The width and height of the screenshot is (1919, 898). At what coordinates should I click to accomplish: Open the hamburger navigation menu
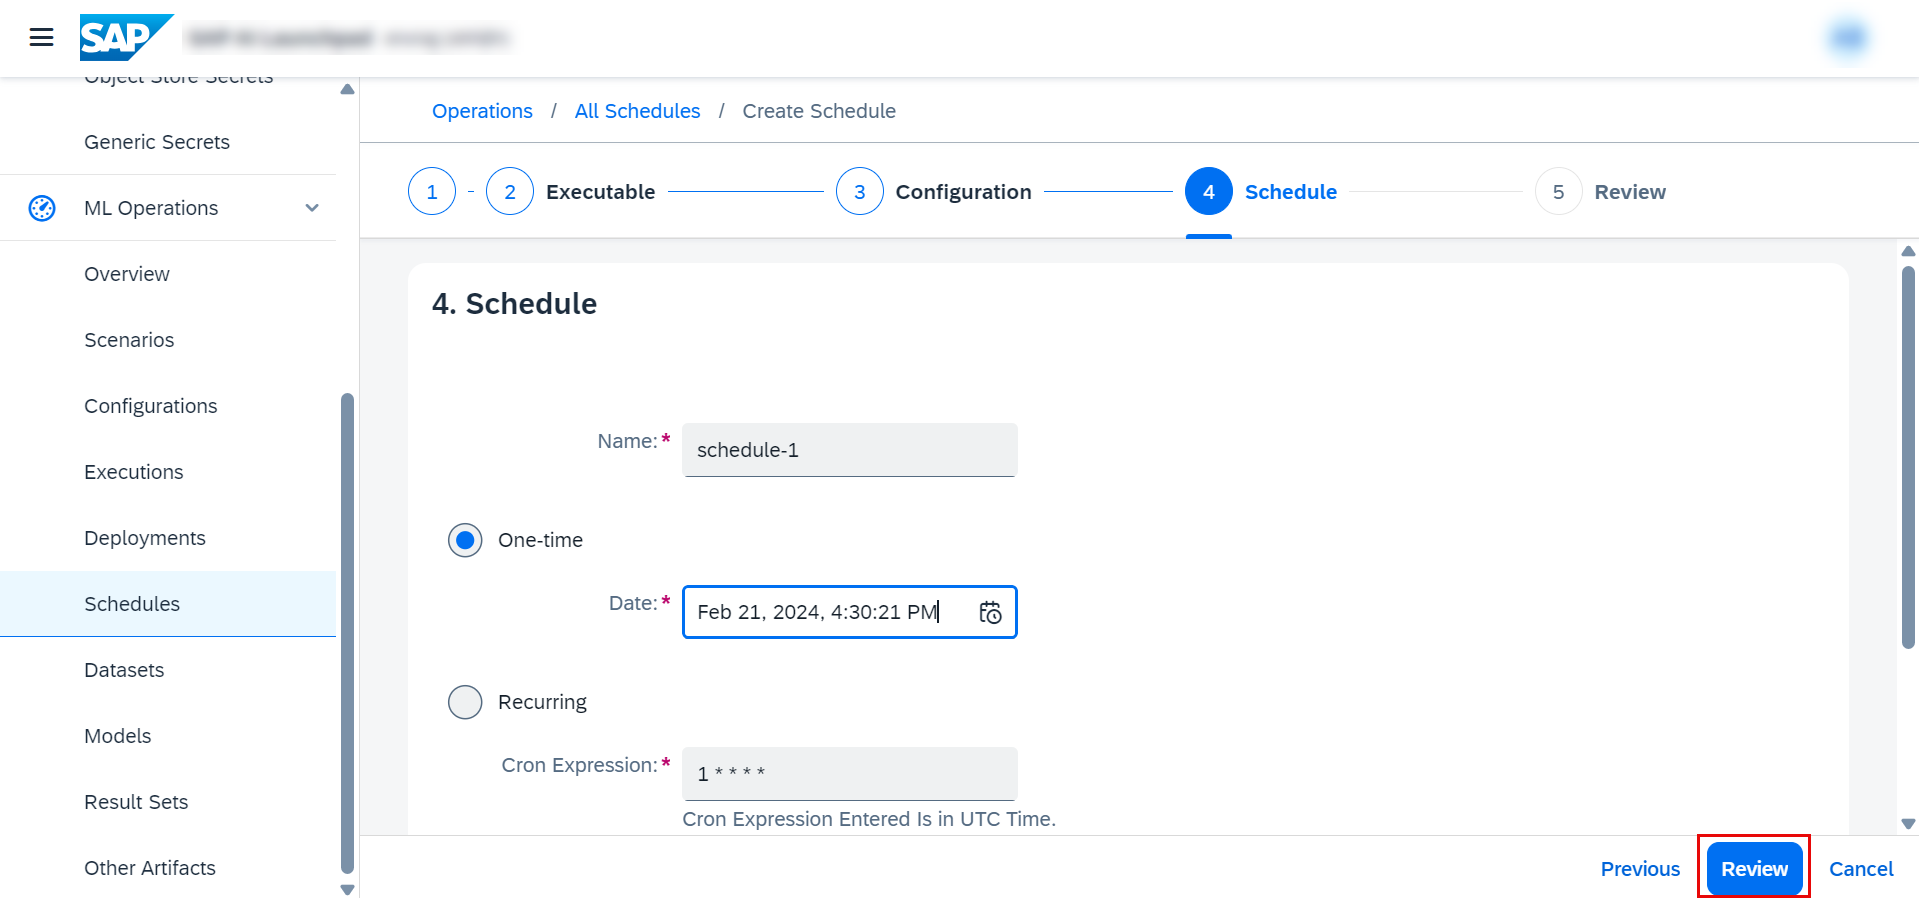(41, 38)
